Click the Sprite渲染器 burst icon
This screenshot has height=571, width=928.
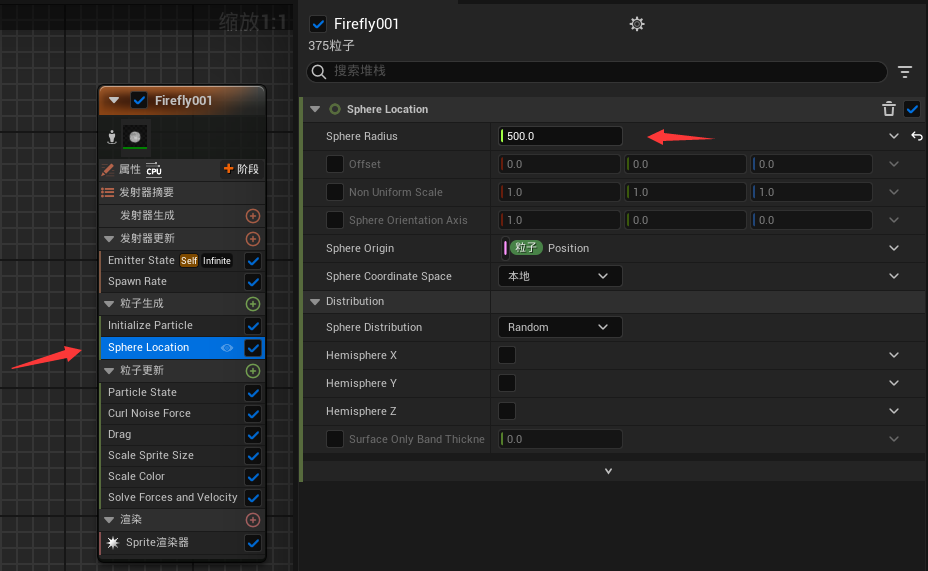click(113, 543)
